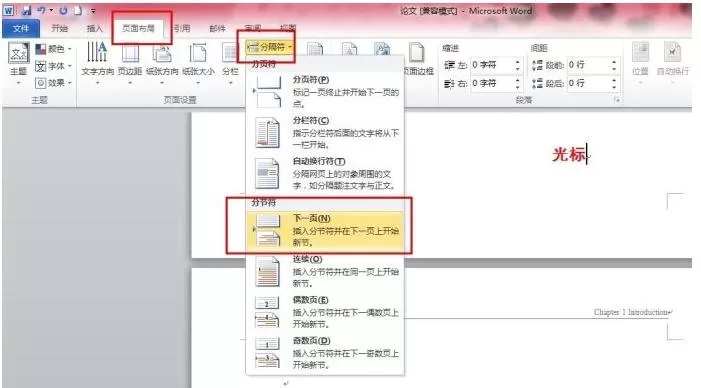Image resolution: width=701 pixels, height=388 pixels.
Task: Choose 奇数页(D) odd page section break
Action: click(x=325, y=353)
